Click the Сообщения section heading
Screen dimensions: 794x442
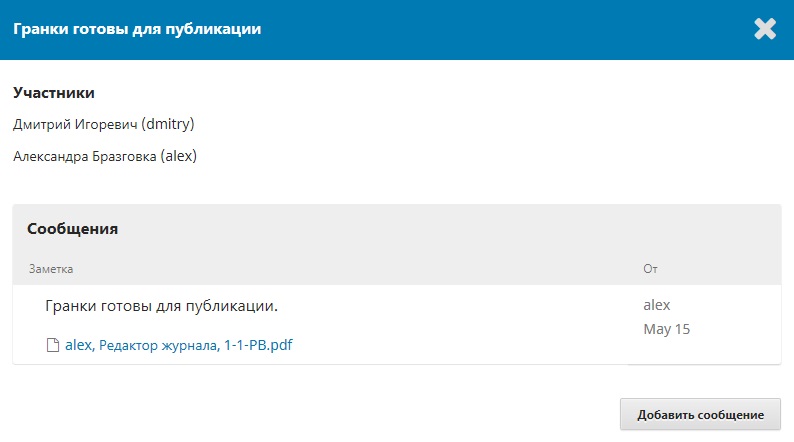click(72, 229)
